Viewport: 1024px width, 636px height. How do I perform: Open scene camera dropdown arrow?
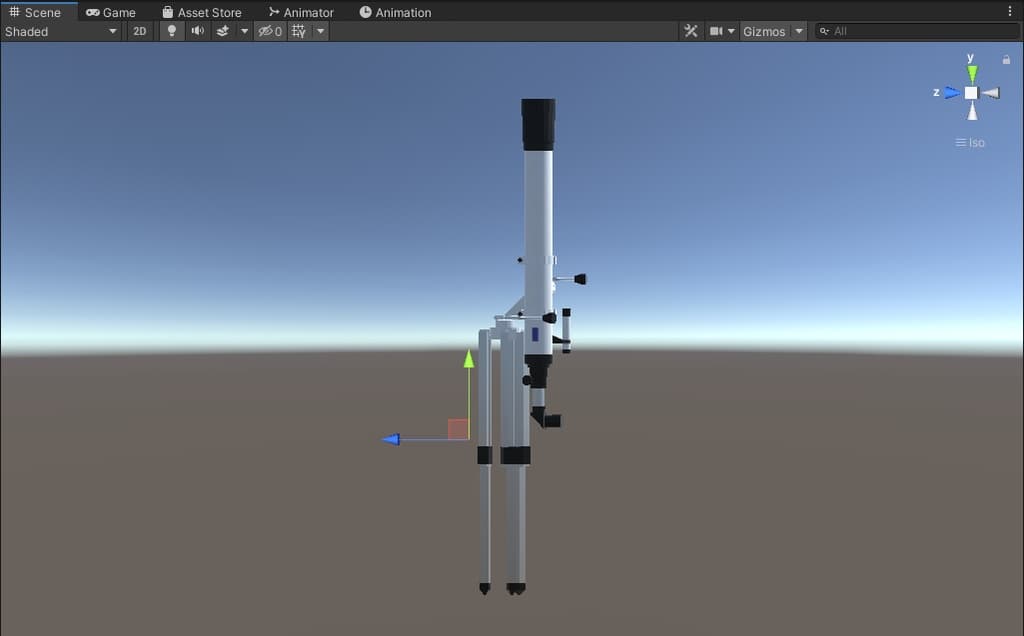731,31
